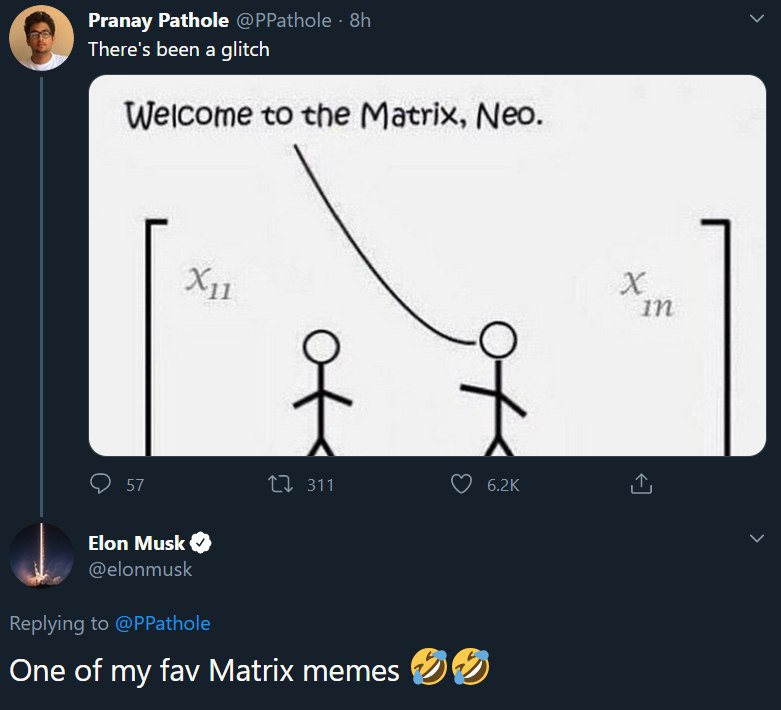Like the tweet with heart icon

point(461,484)
